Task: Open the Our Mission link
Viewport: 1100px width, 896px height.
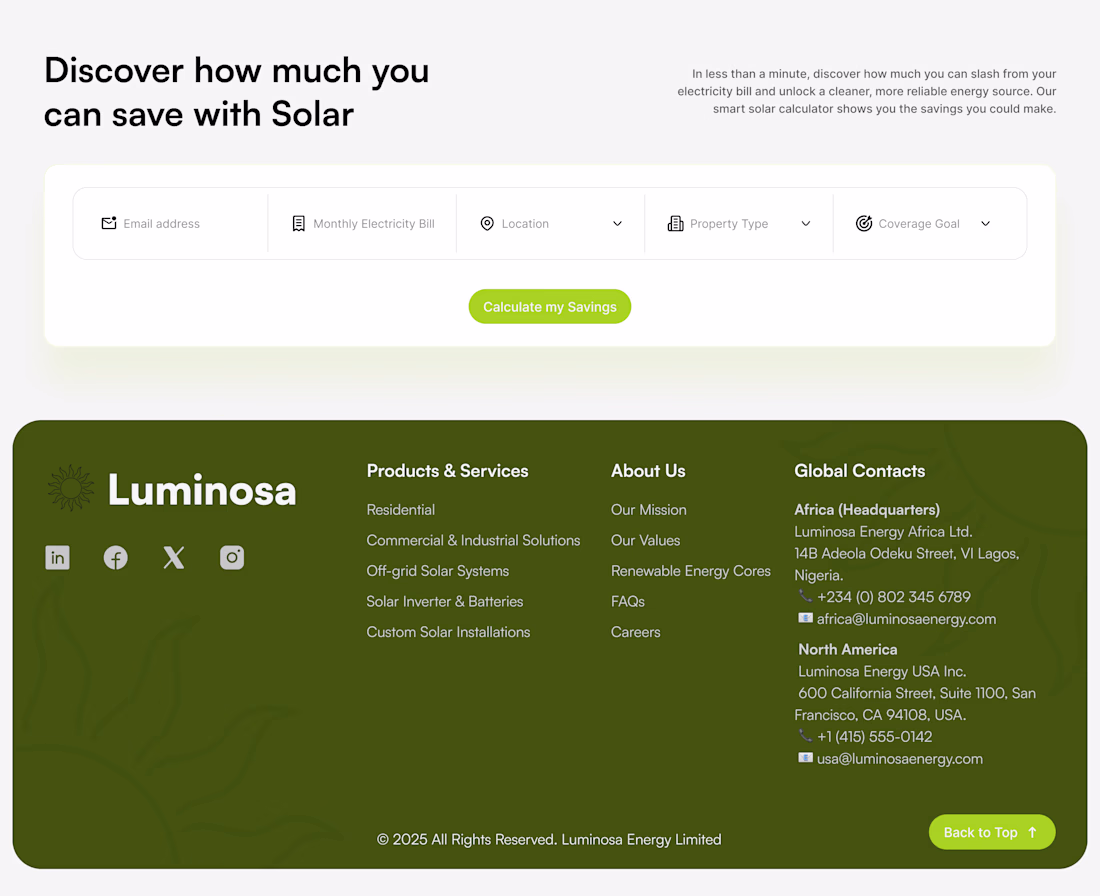Action: click(x=649, y=510)
